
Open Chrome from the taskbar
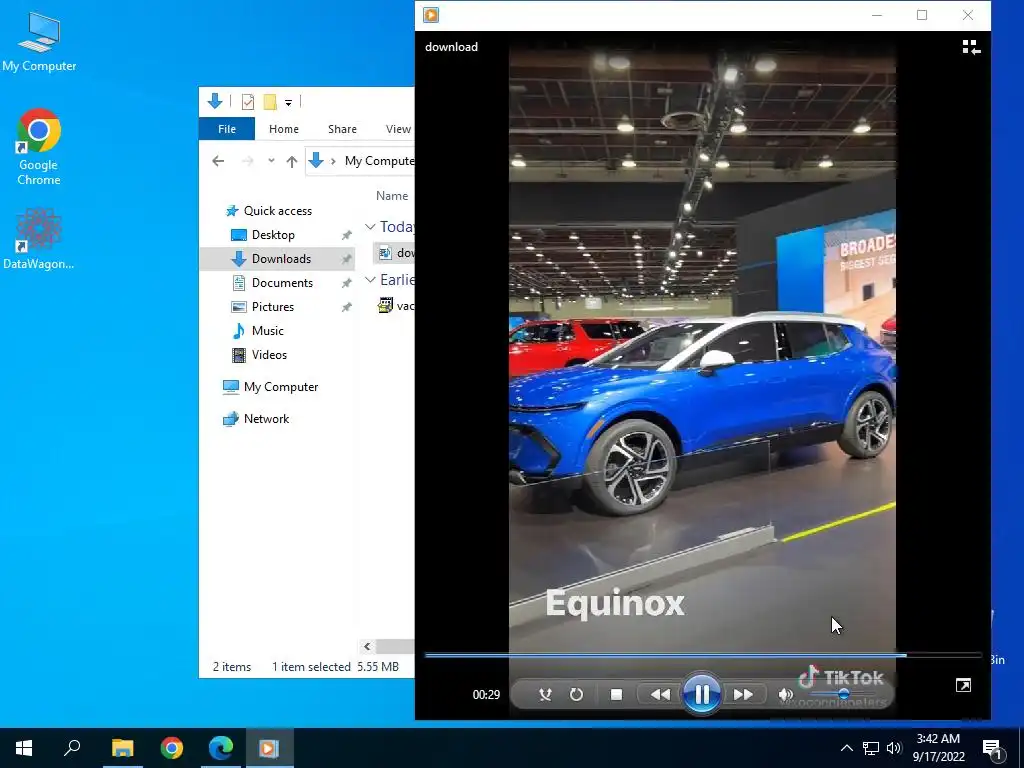[x=172, y=748]
